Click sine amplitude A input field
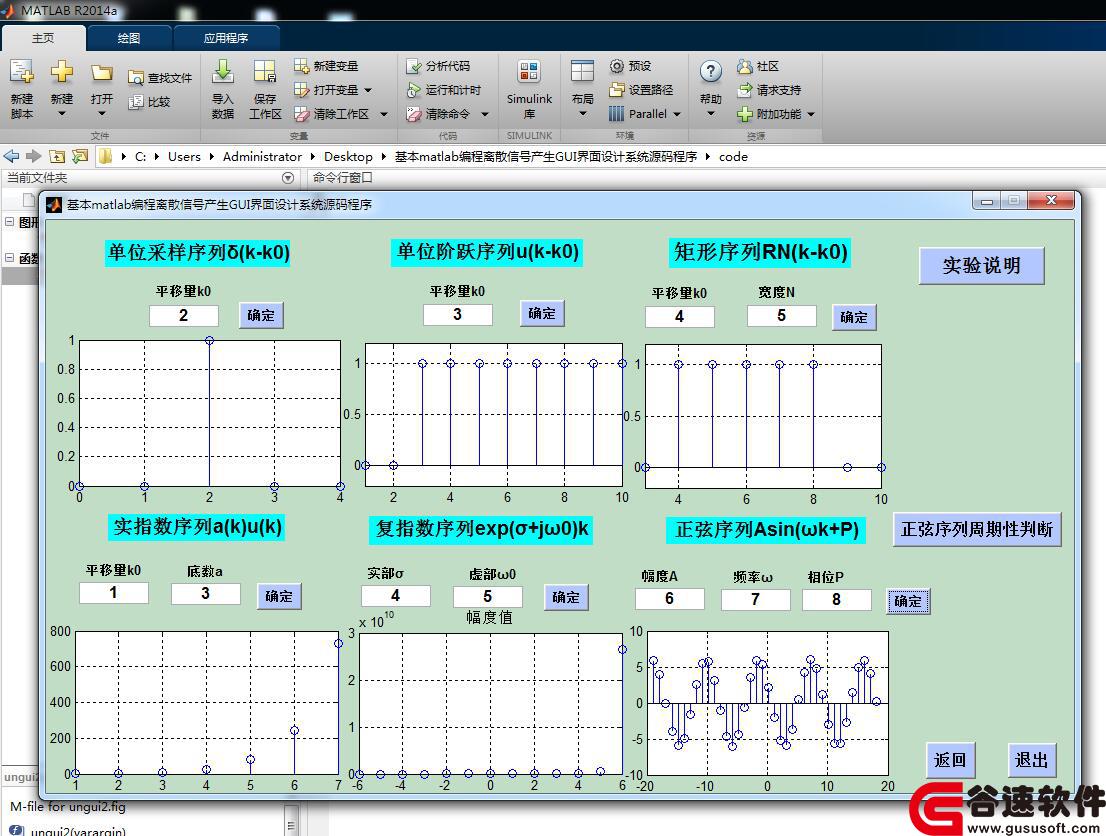This screenshot has width=1106, height=836. 669,599
